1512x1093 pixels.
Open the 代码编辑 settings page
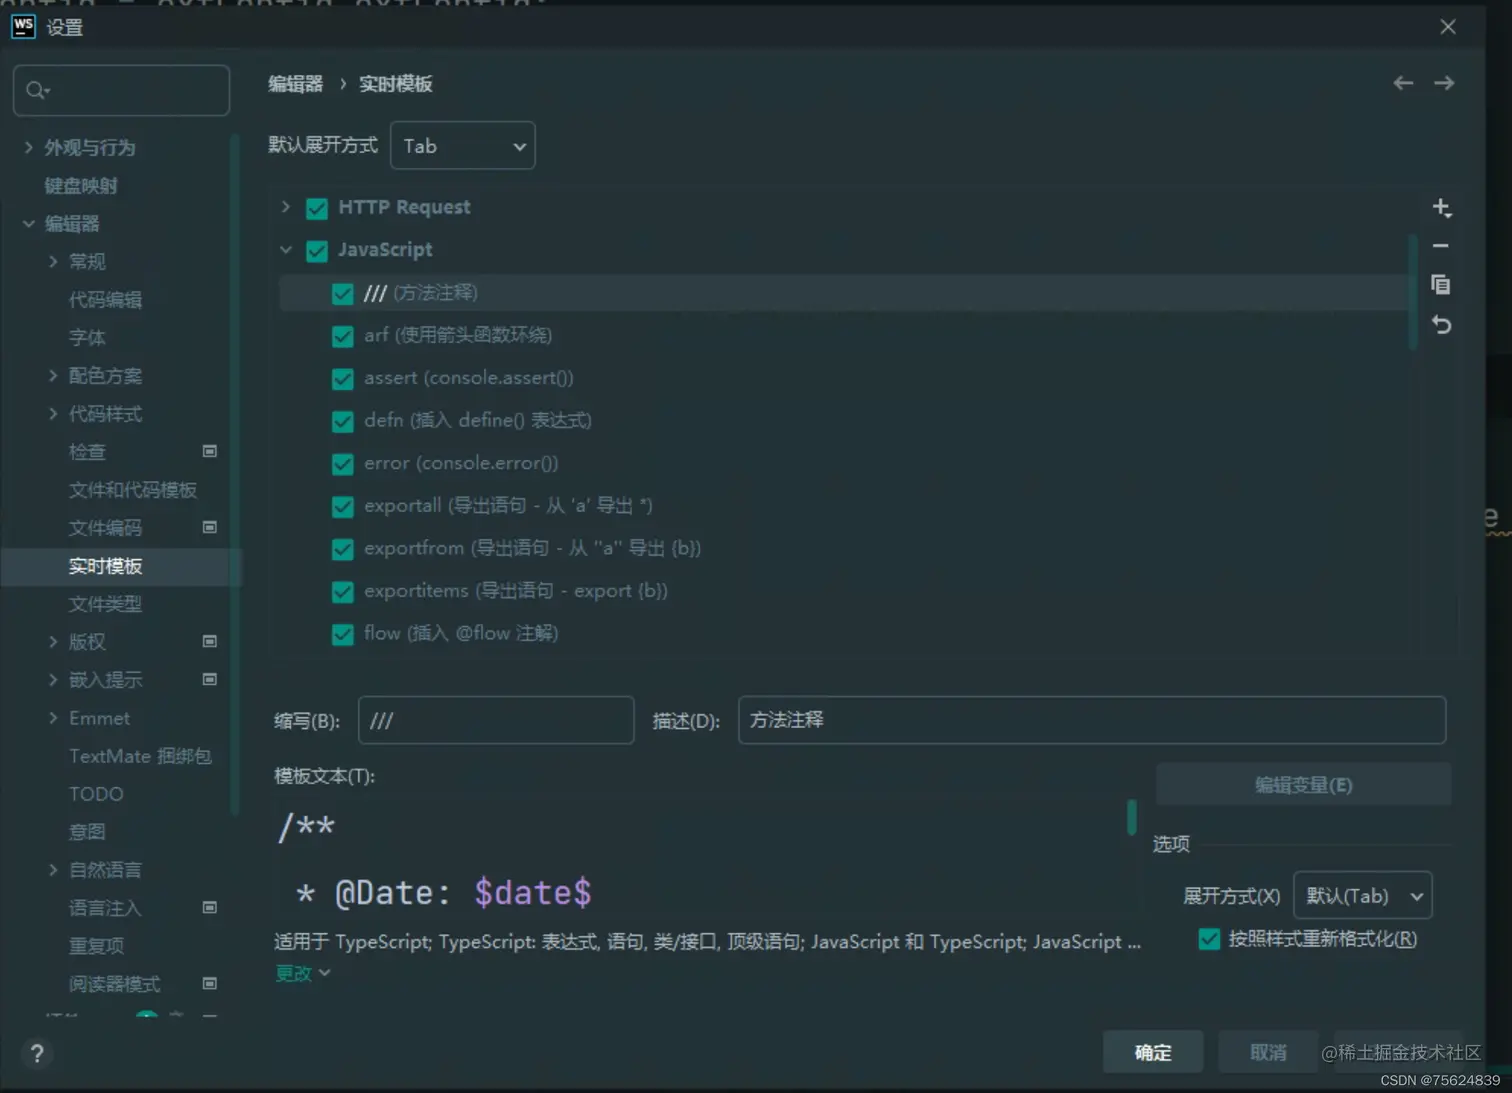(106, 300)
